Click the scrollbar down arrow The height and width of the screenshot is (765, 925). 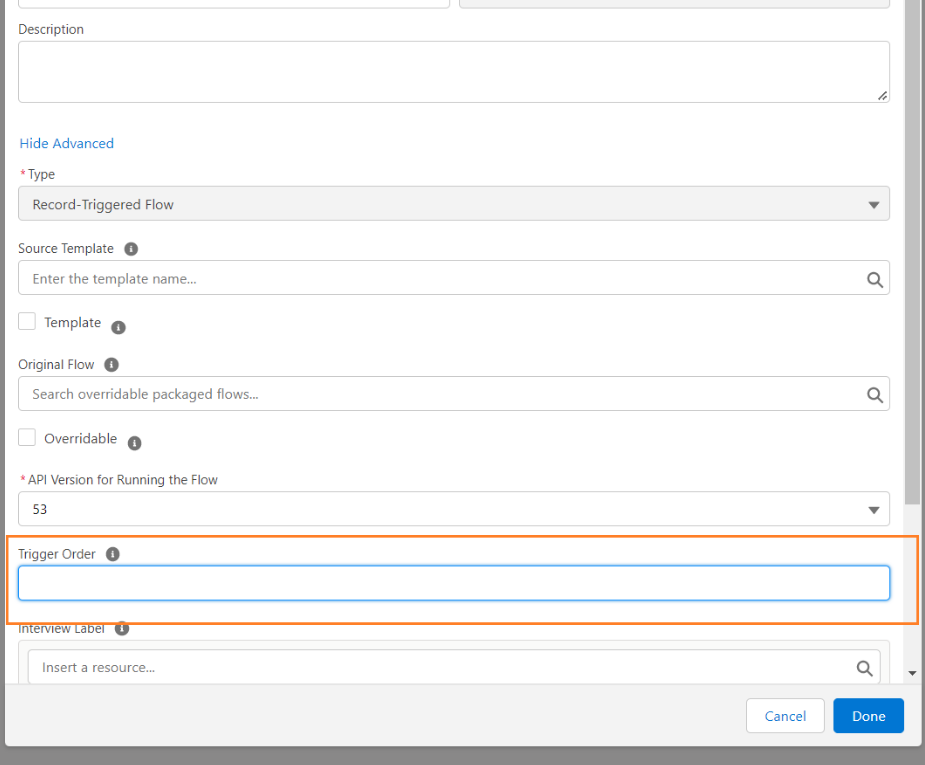tap(912, 674)
